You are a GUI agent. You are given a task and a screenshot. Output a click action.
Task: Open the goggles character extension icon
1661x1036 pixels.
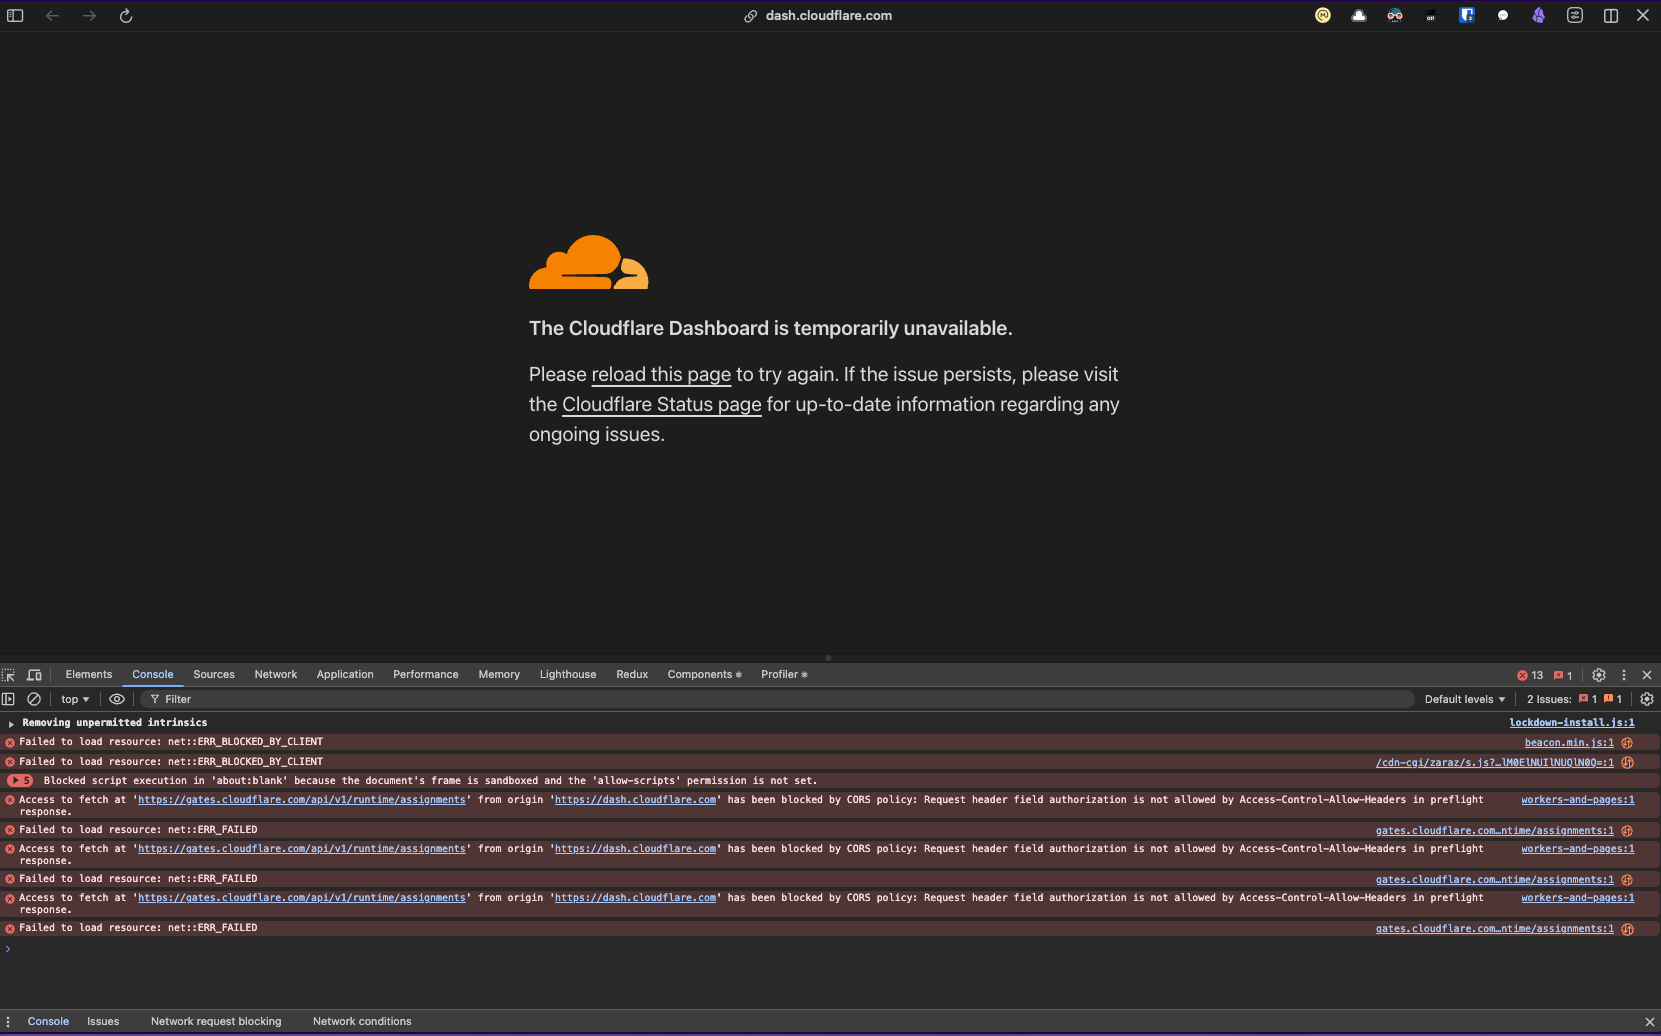1395,15
